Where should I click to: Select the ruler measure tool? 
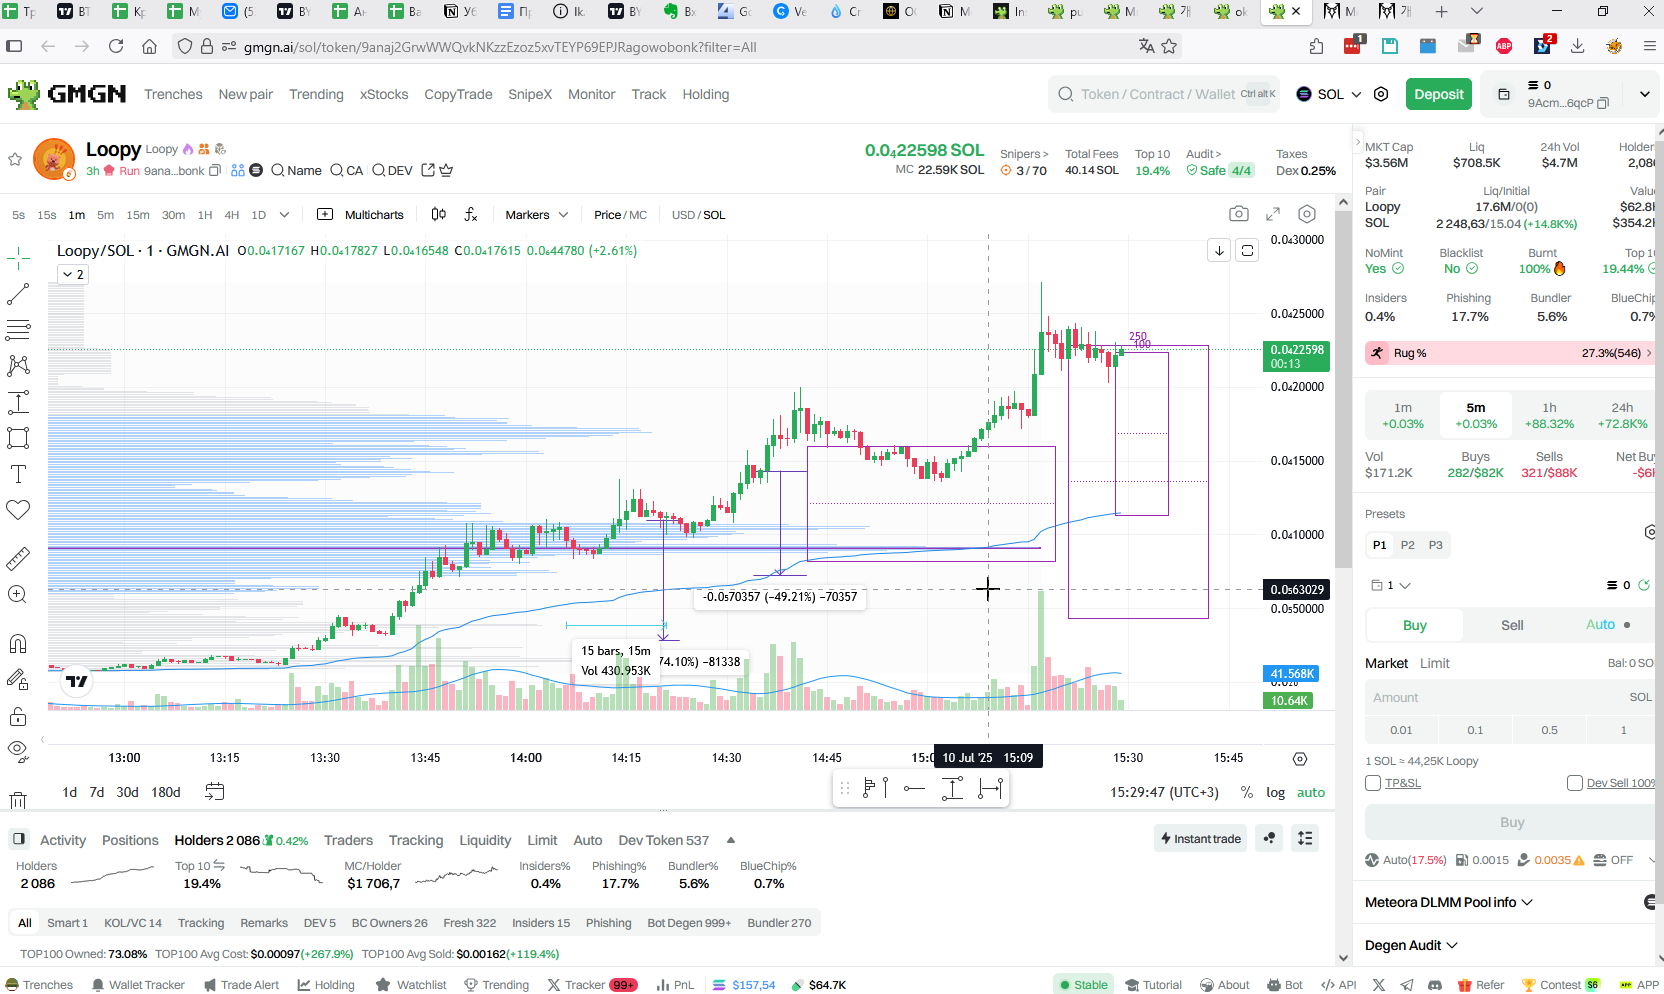click(18, 558)
